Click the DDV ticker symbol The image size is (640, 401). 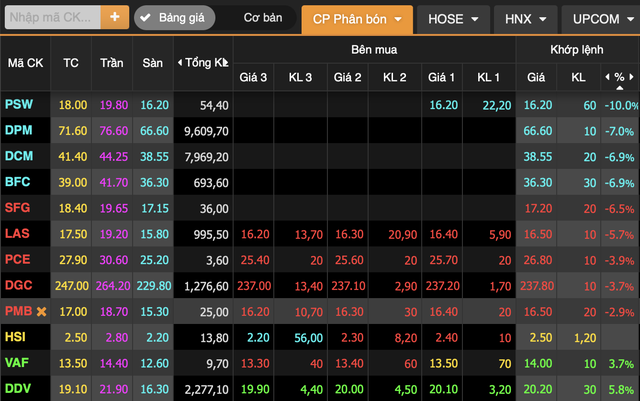point(18,388)
